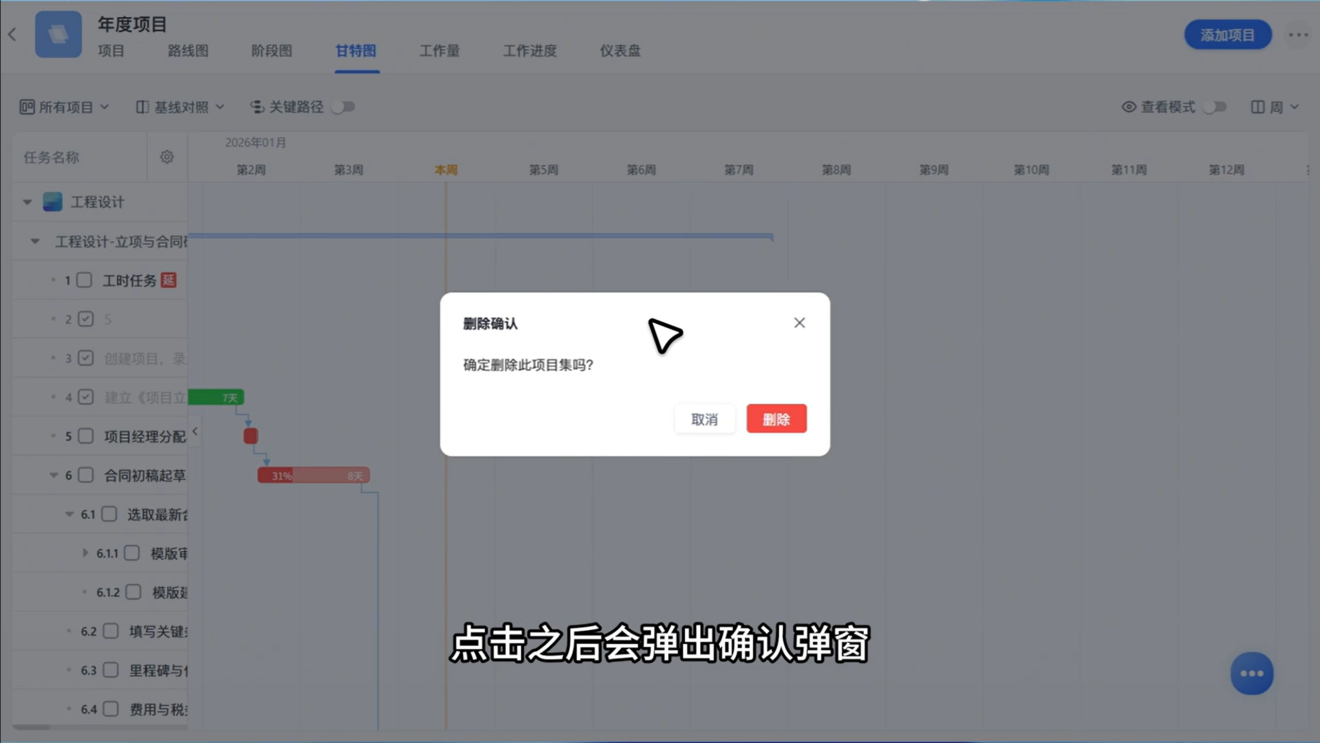Image resolution: width=1320 pixels, height=743 pixels.
Task: Collapse task 6.1 subtree arrow
Action: click(x=69, y=514)
